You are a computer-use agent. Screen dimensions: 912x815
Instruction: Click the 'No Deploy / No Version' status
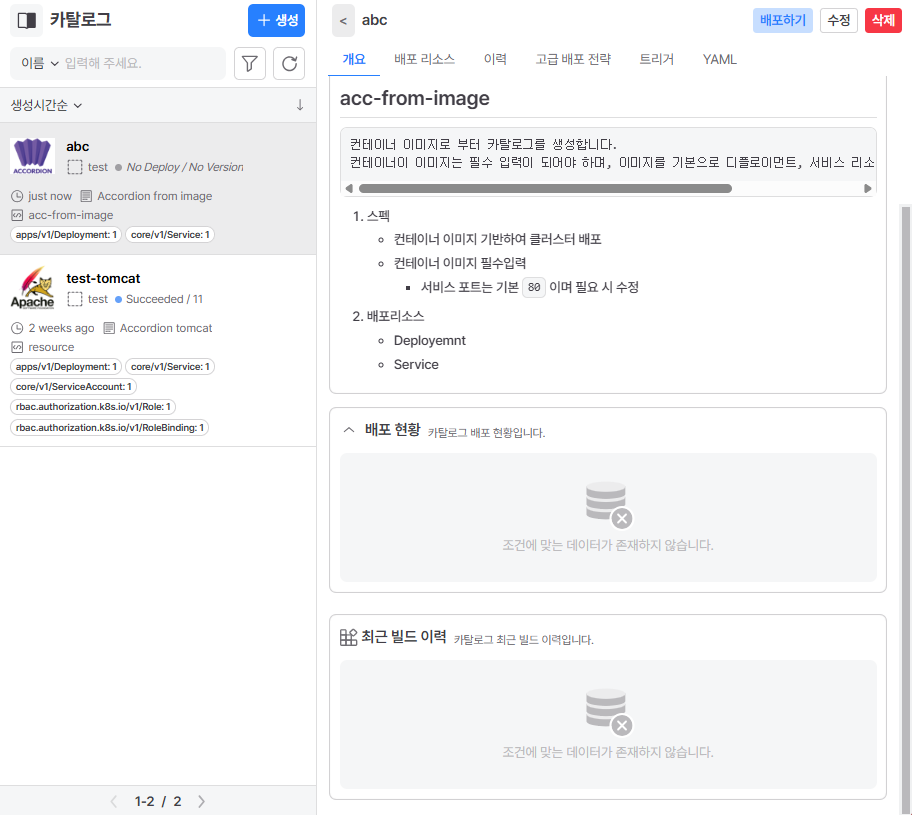185,167
